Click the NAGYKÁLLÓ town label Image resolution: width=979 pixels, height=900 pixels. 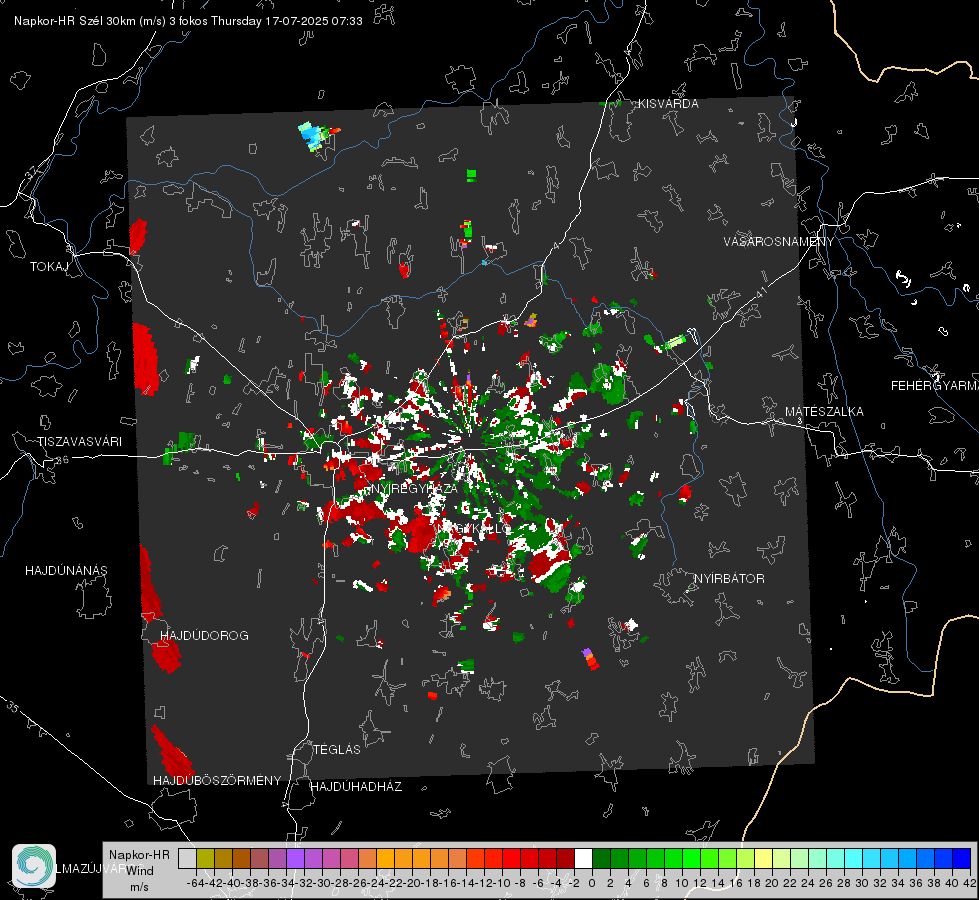pos(473,528)
